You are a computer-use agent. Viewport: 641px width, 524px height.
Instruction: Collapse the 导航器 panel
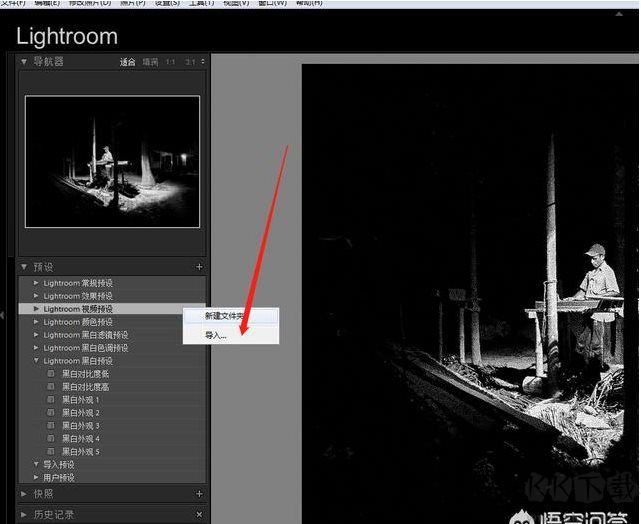pyautogui.click(x=24, y=62)
